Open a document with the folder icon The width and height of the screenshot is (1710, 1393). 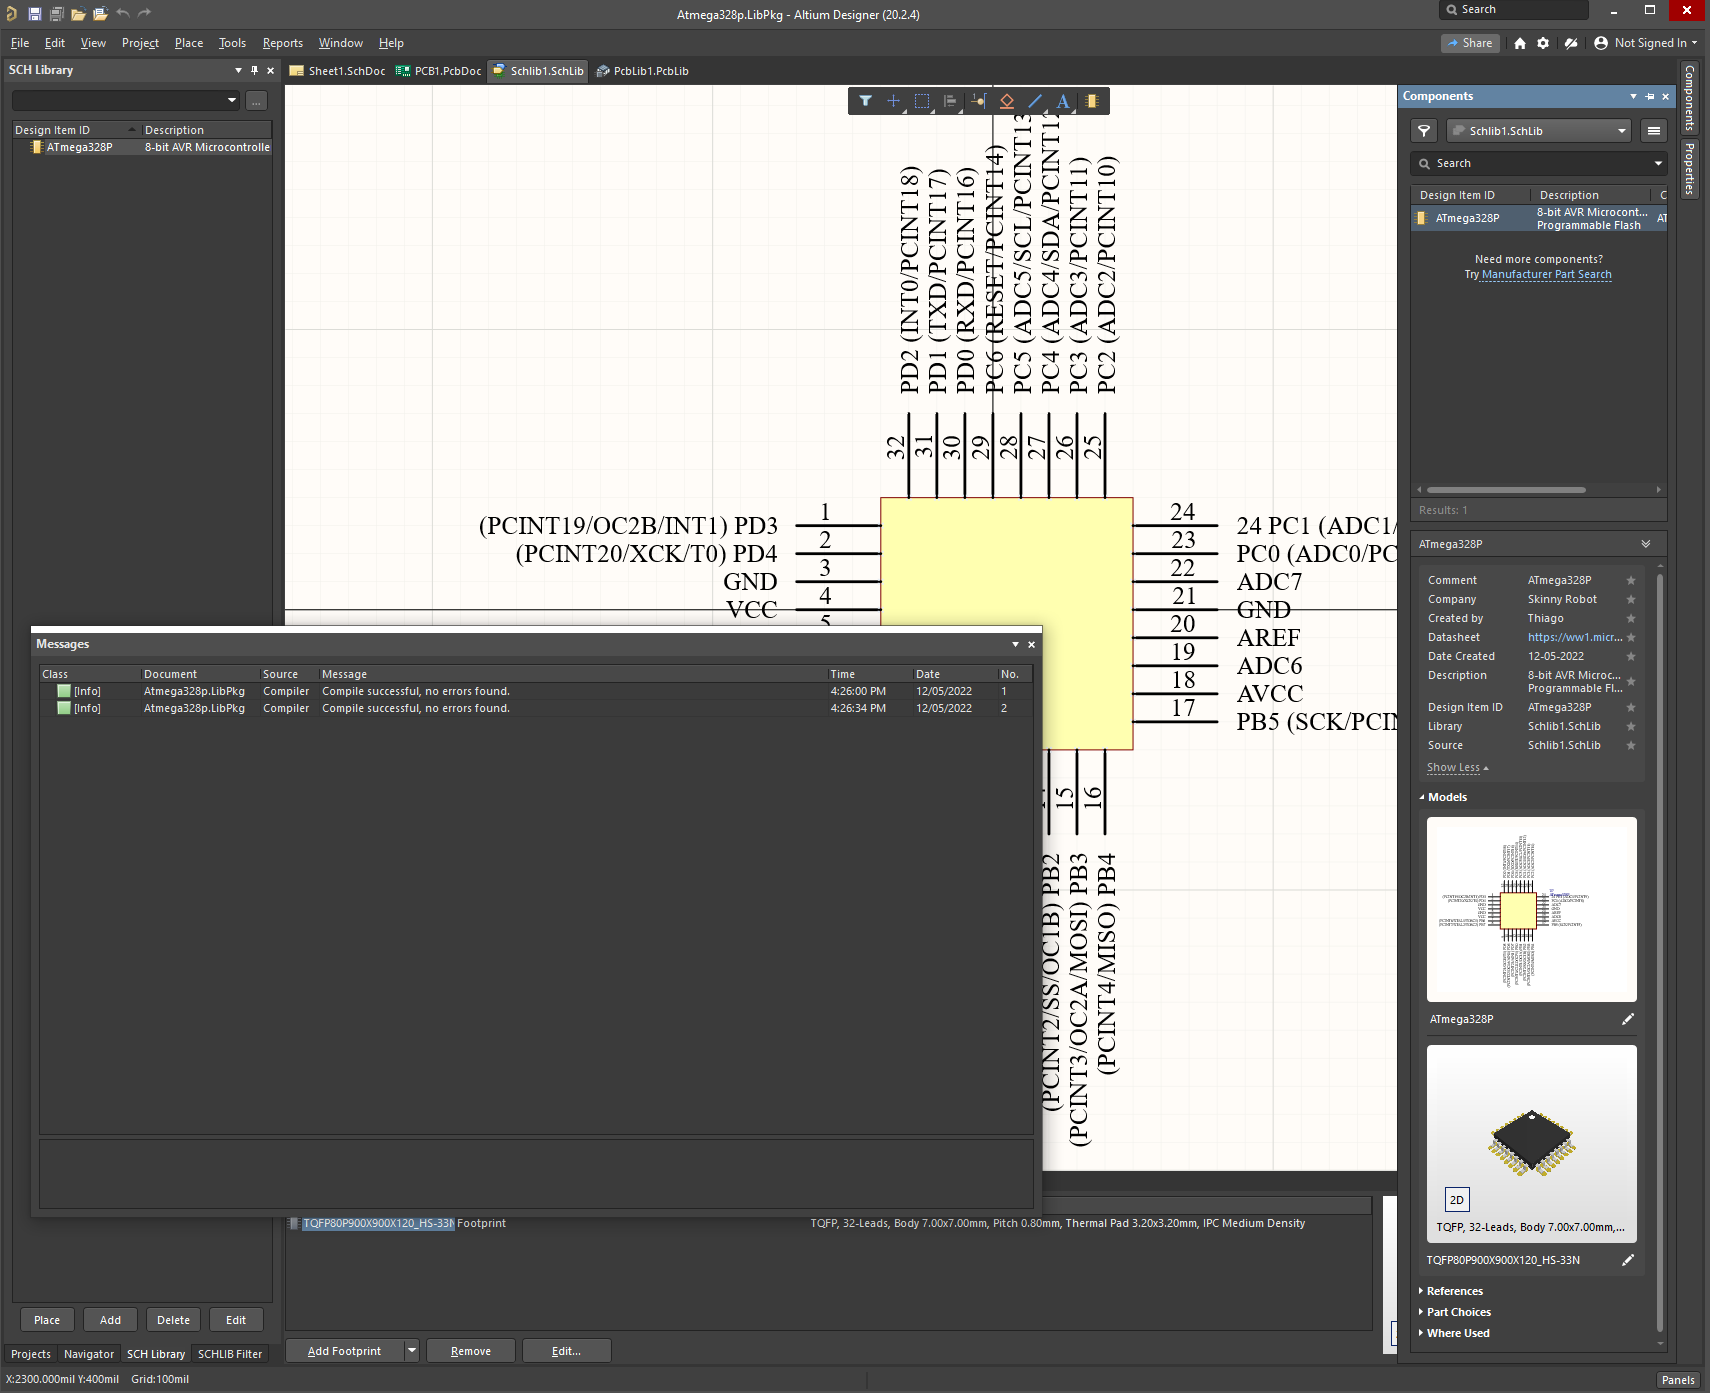[x=78, y=14]
